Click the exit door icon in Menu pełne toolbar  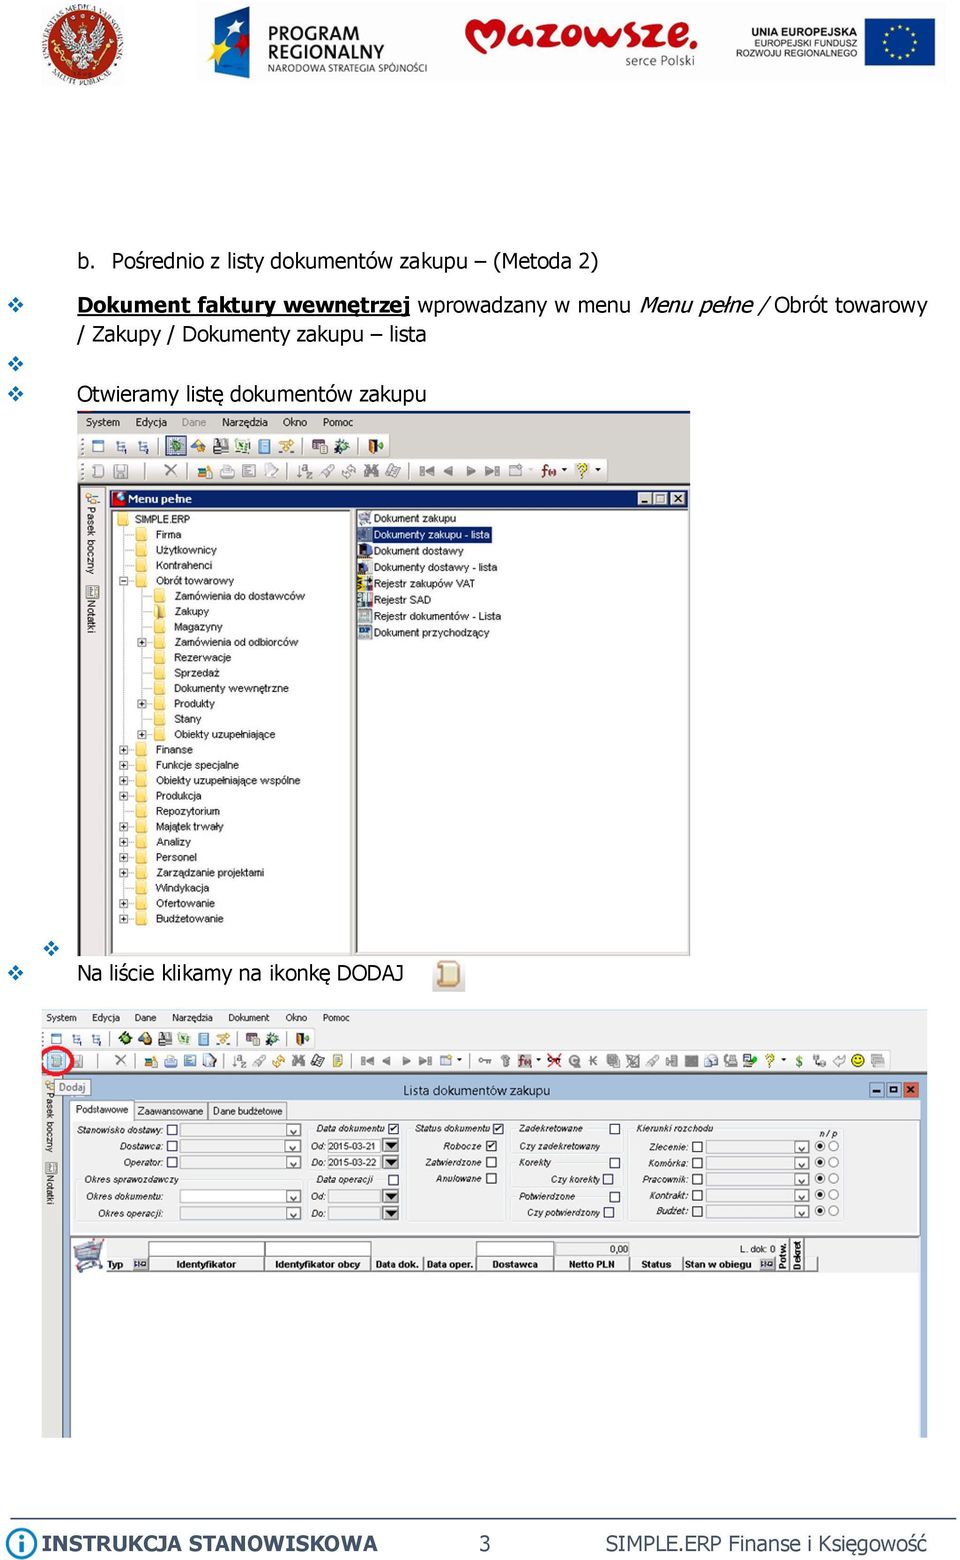pyautogui.click(x=375, y=446)
